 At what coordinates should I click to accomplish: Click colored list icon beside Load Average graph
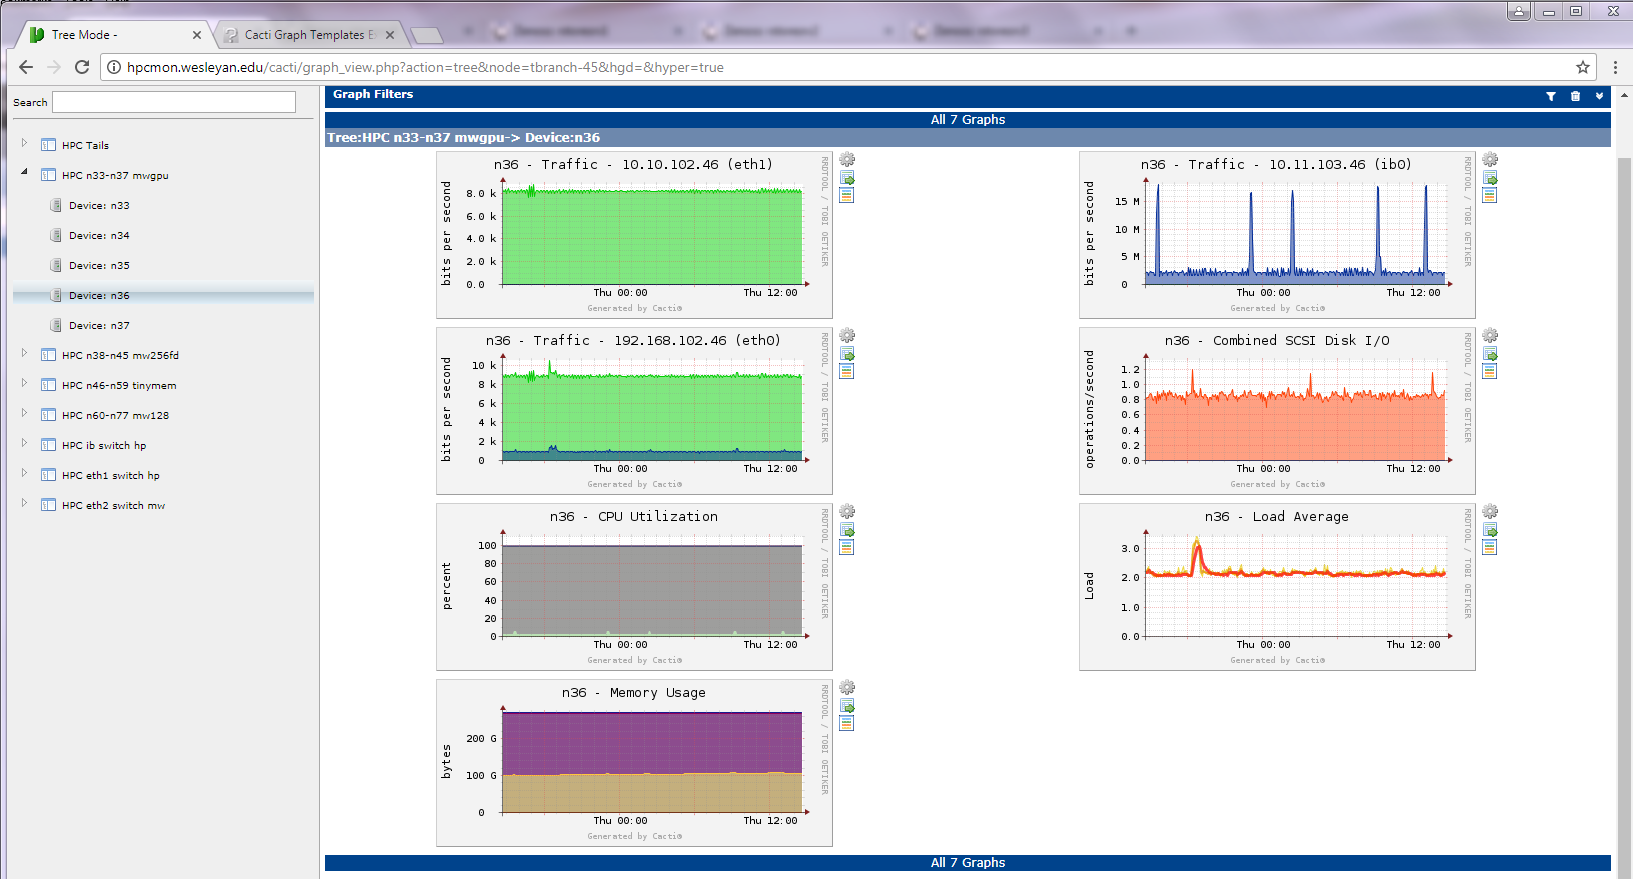point(1490,548)
